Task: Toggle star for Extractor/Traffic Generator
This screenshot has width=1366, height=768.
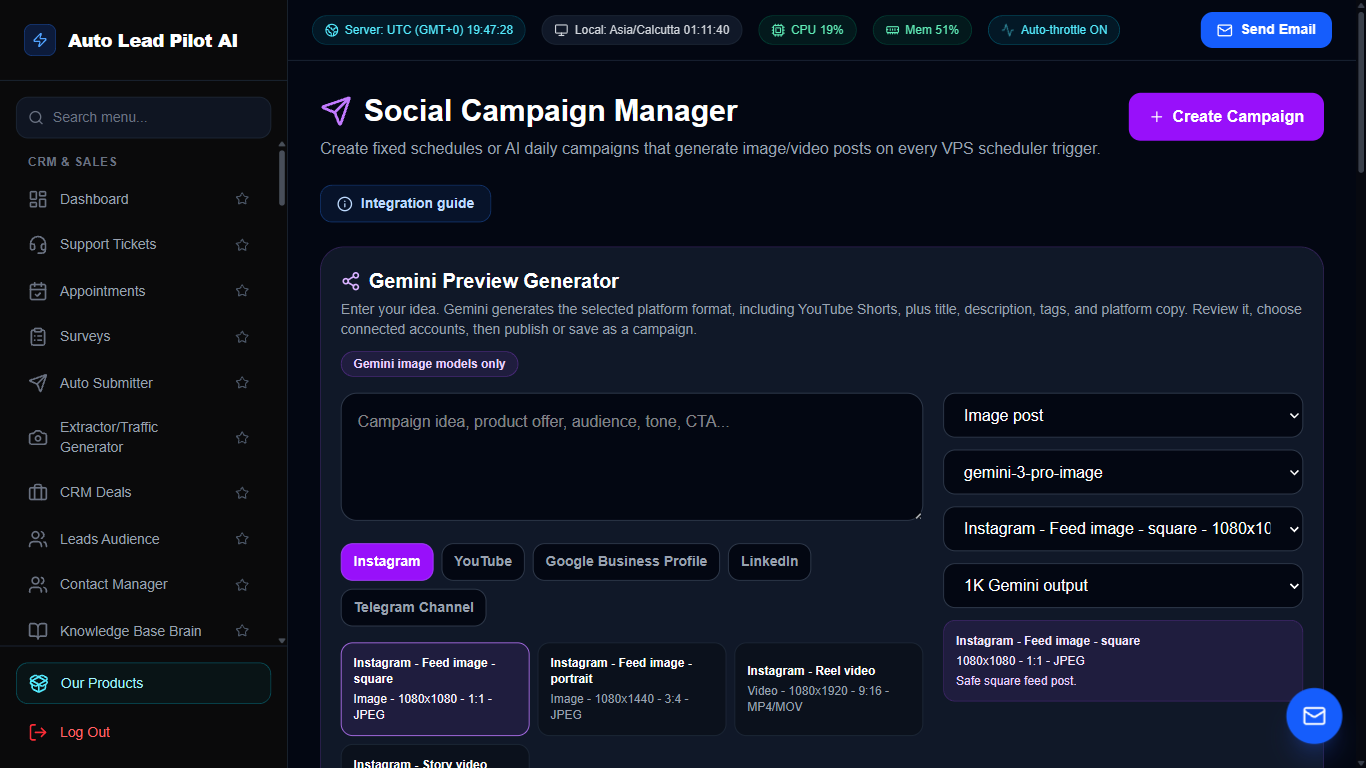Action: click(x=242, y=437)
